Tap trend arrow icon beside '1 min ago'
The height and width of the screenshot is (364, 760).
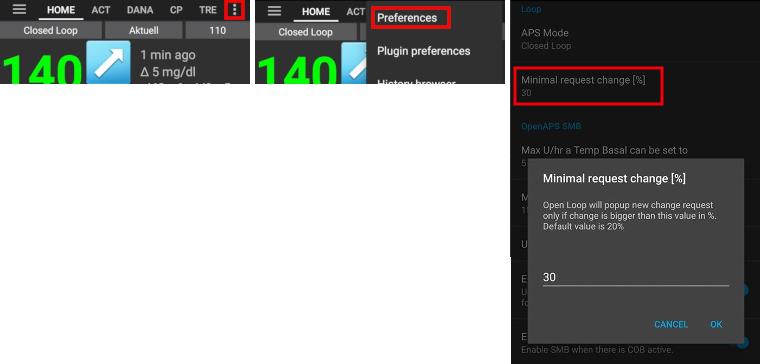coord(108,62)
